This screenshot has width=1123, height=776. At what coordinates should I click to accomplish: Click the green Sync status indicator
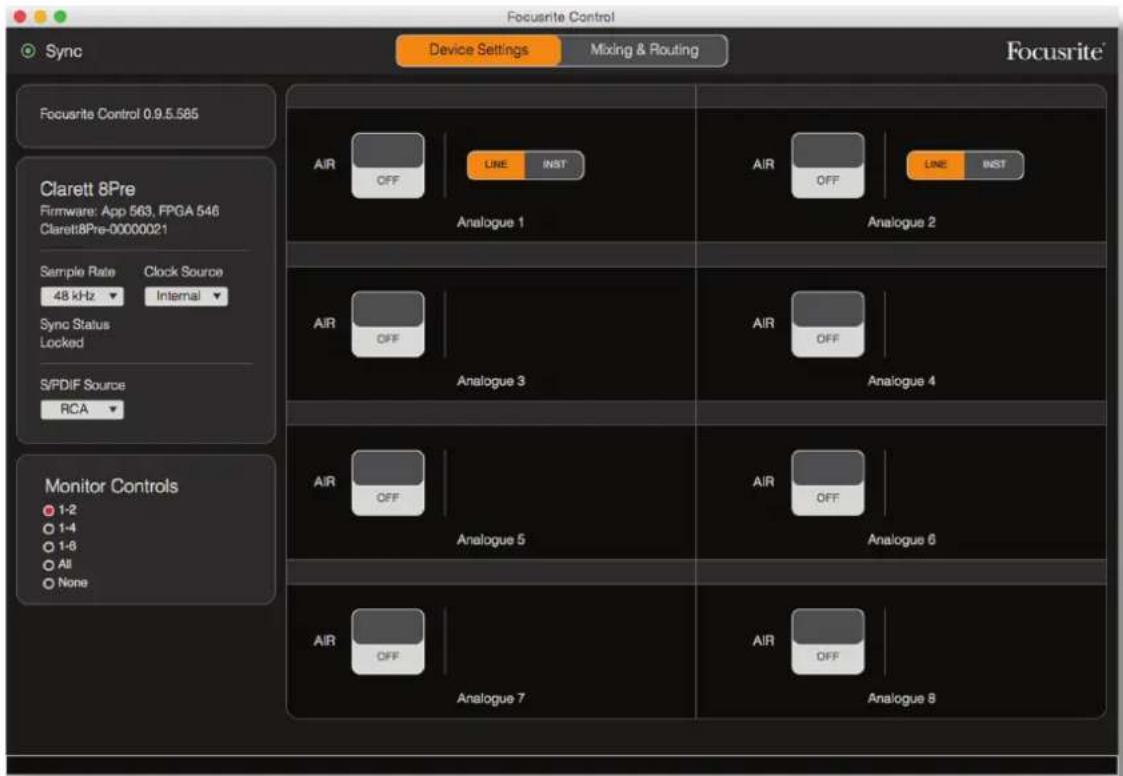coord(28,51)
